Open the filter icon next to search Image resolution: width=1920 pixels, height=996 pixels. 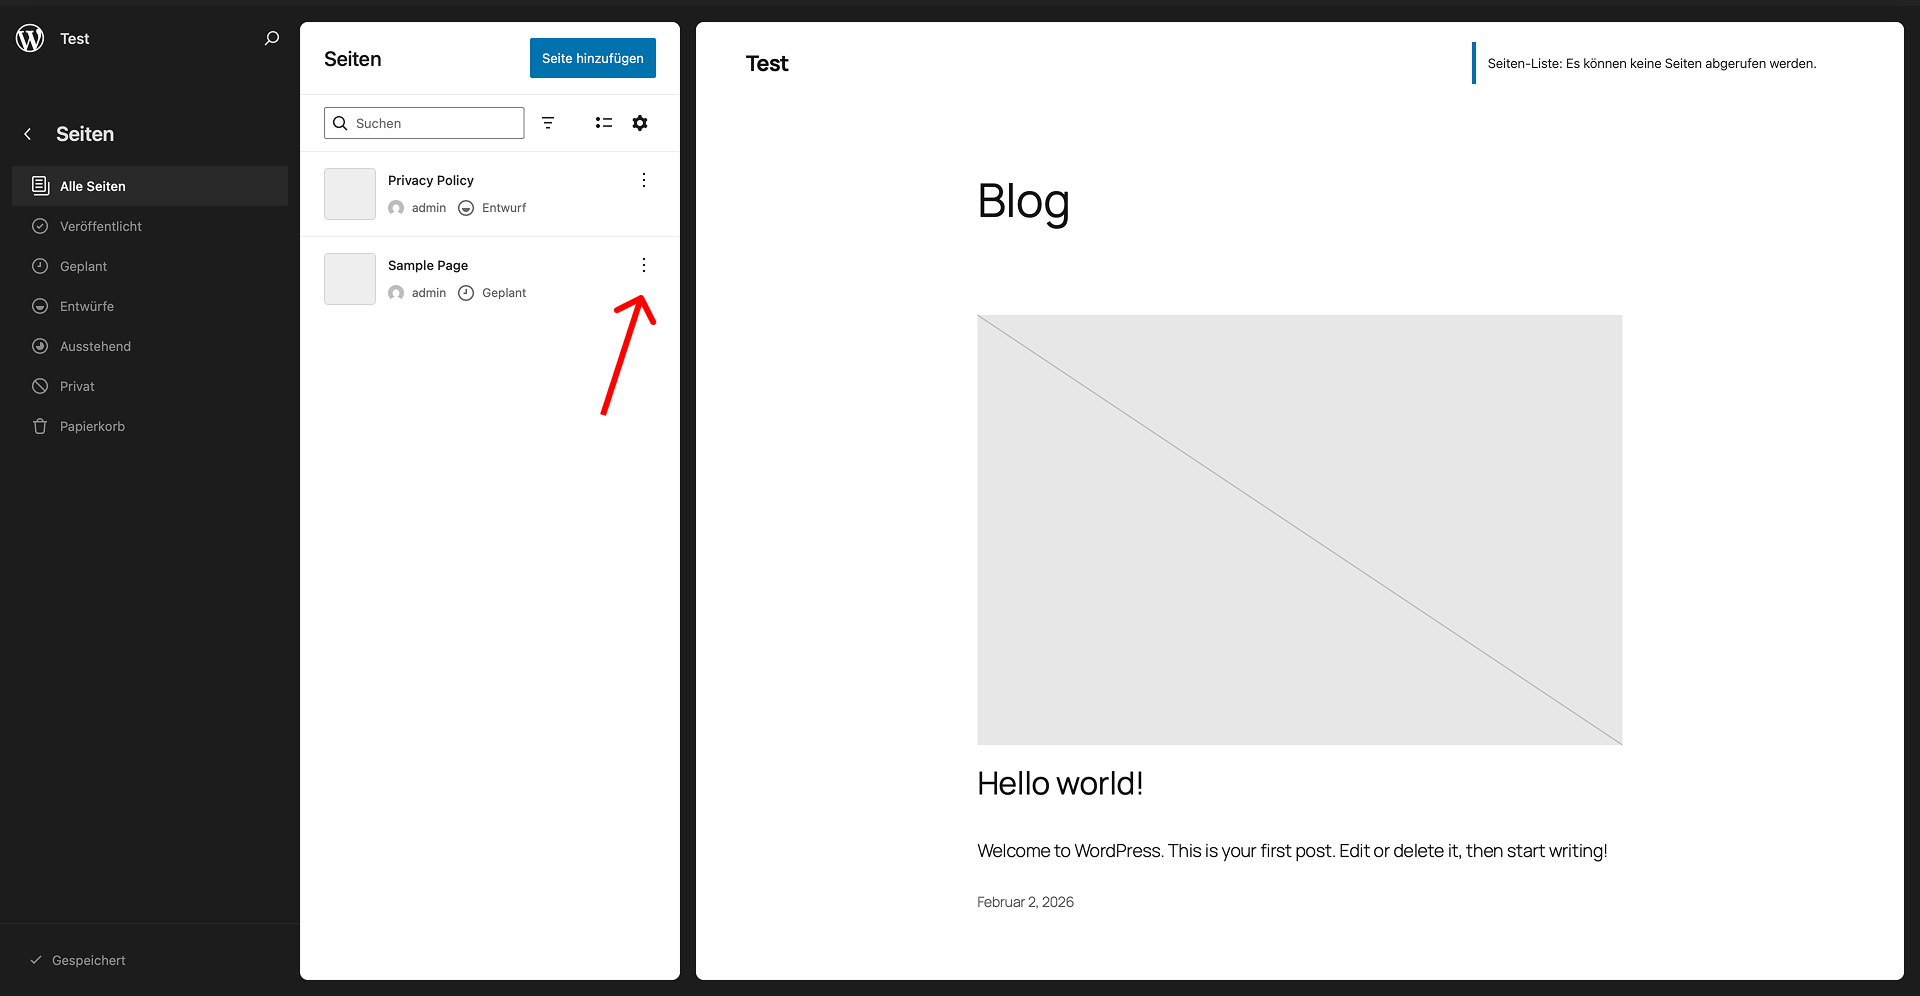[x=548, y=123]
